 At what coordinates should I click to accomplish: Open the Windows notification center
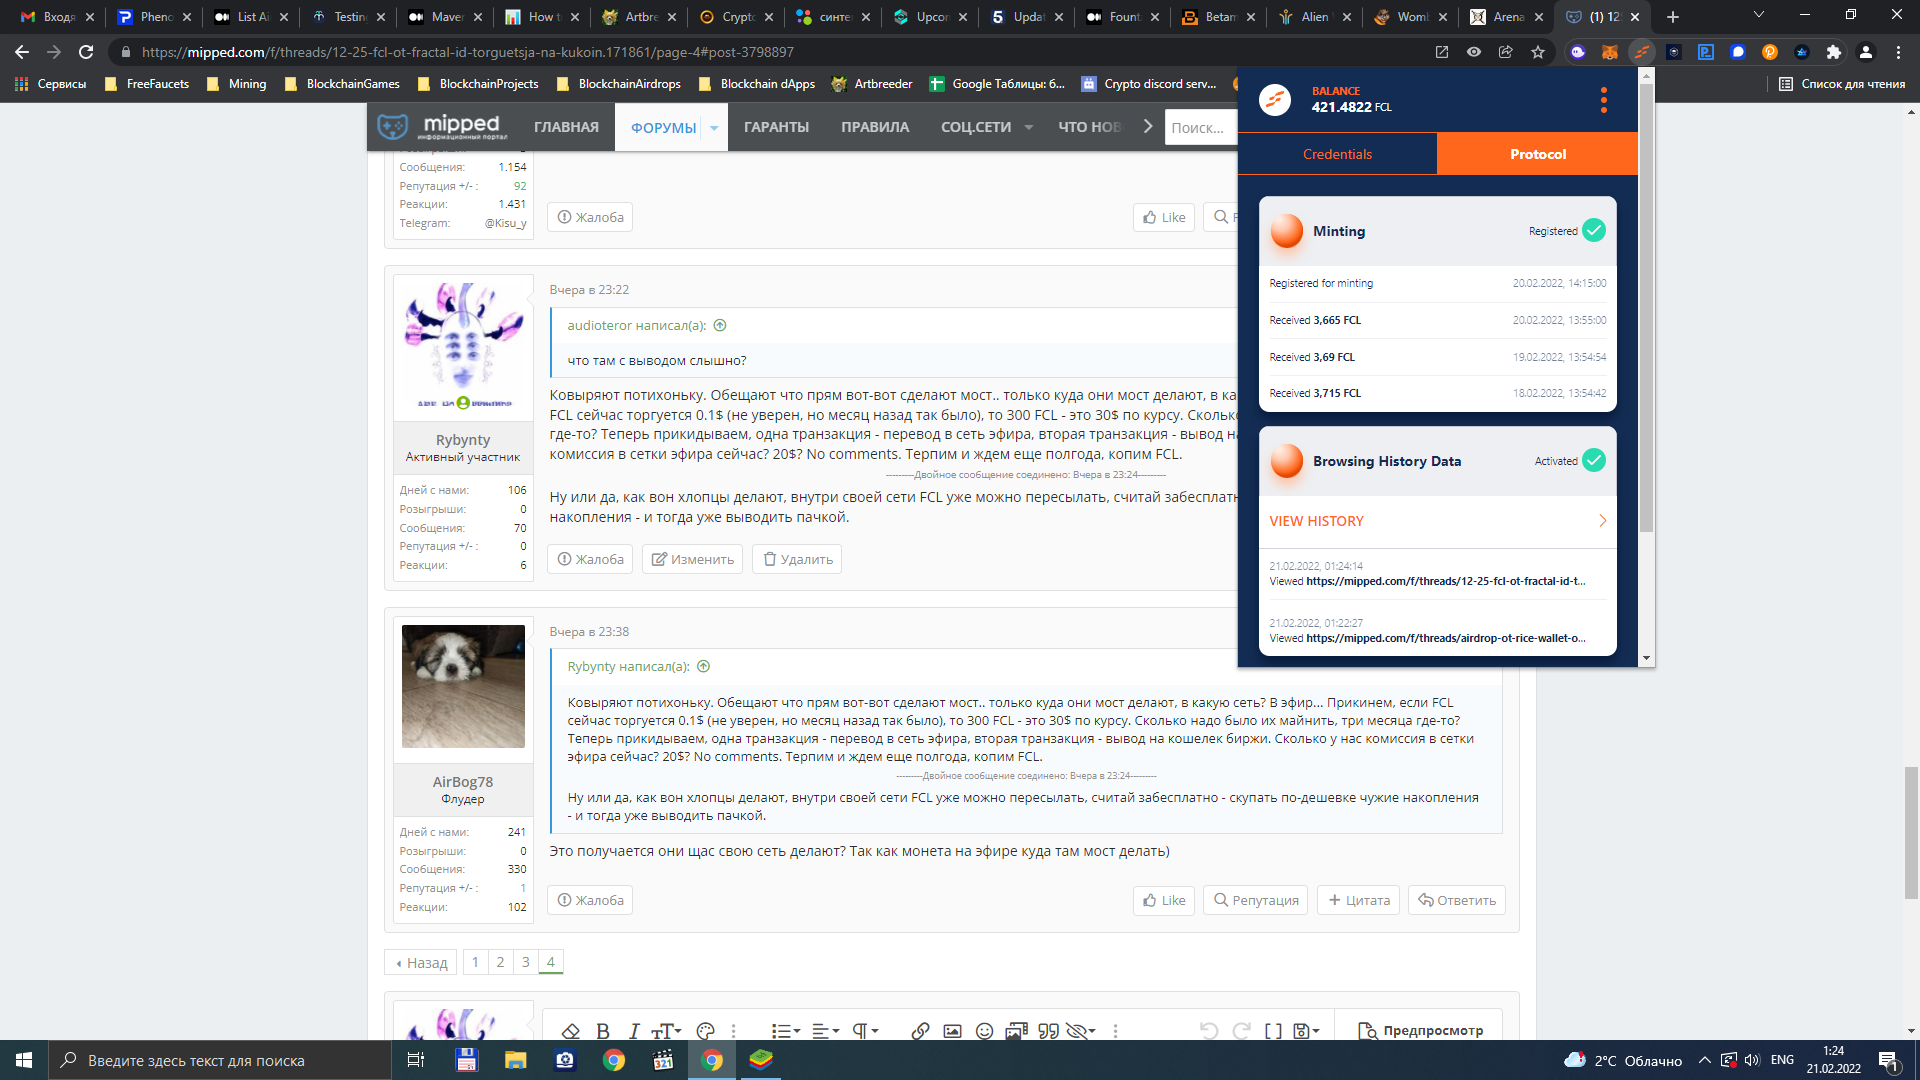pyautogui.click(x=1888, y=1060)
